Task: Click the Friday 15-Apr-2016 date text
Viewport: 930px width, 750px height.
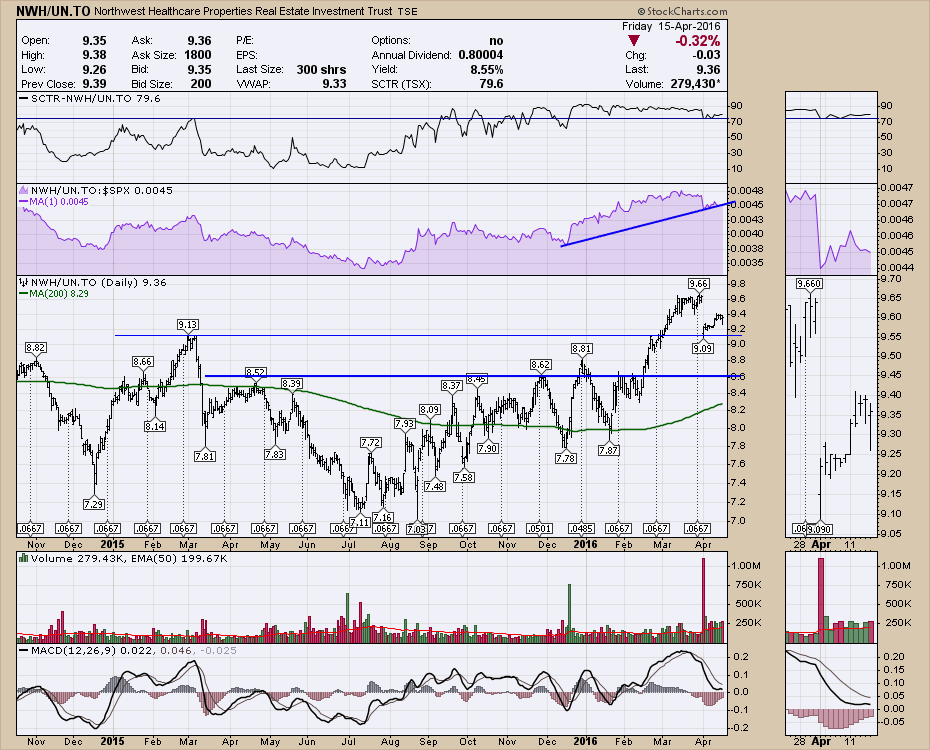Action: (x=671, y=26)
